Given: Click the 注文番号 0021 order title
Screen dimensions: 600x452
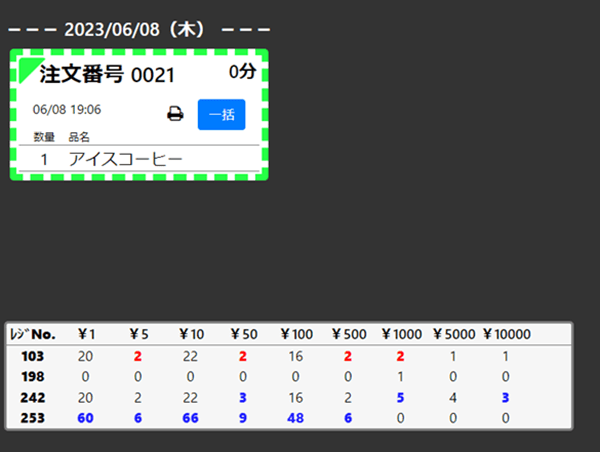Looking at the screenshot, I should [107, 75].
